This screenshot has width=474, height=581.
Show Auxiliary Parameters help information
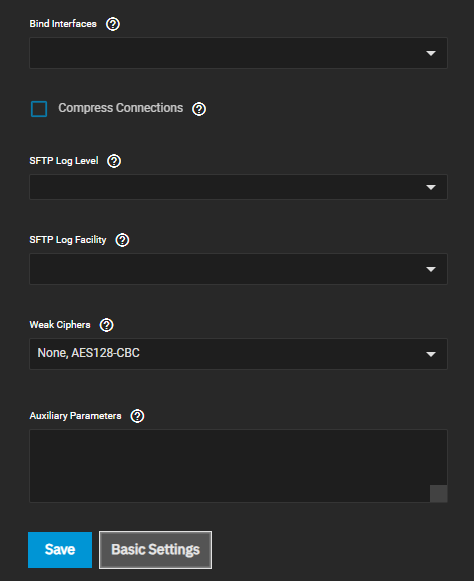tap(137, 416)
